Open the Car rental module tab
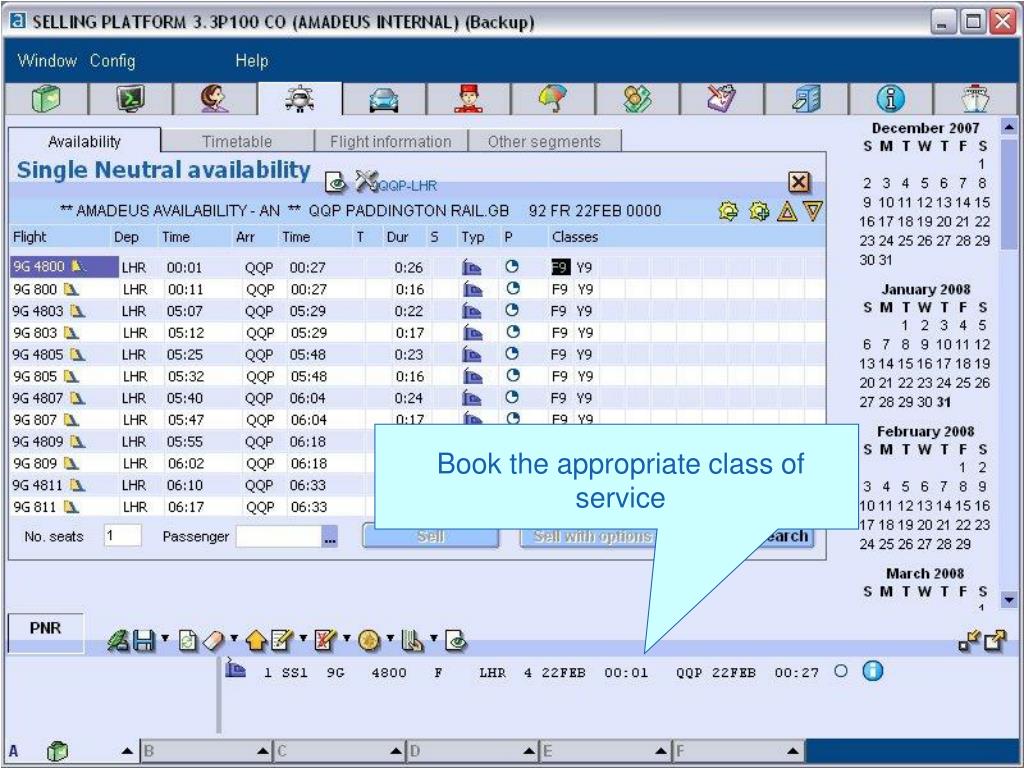The height and width of the screenshot is (768, 1024). tap(384, 99)
